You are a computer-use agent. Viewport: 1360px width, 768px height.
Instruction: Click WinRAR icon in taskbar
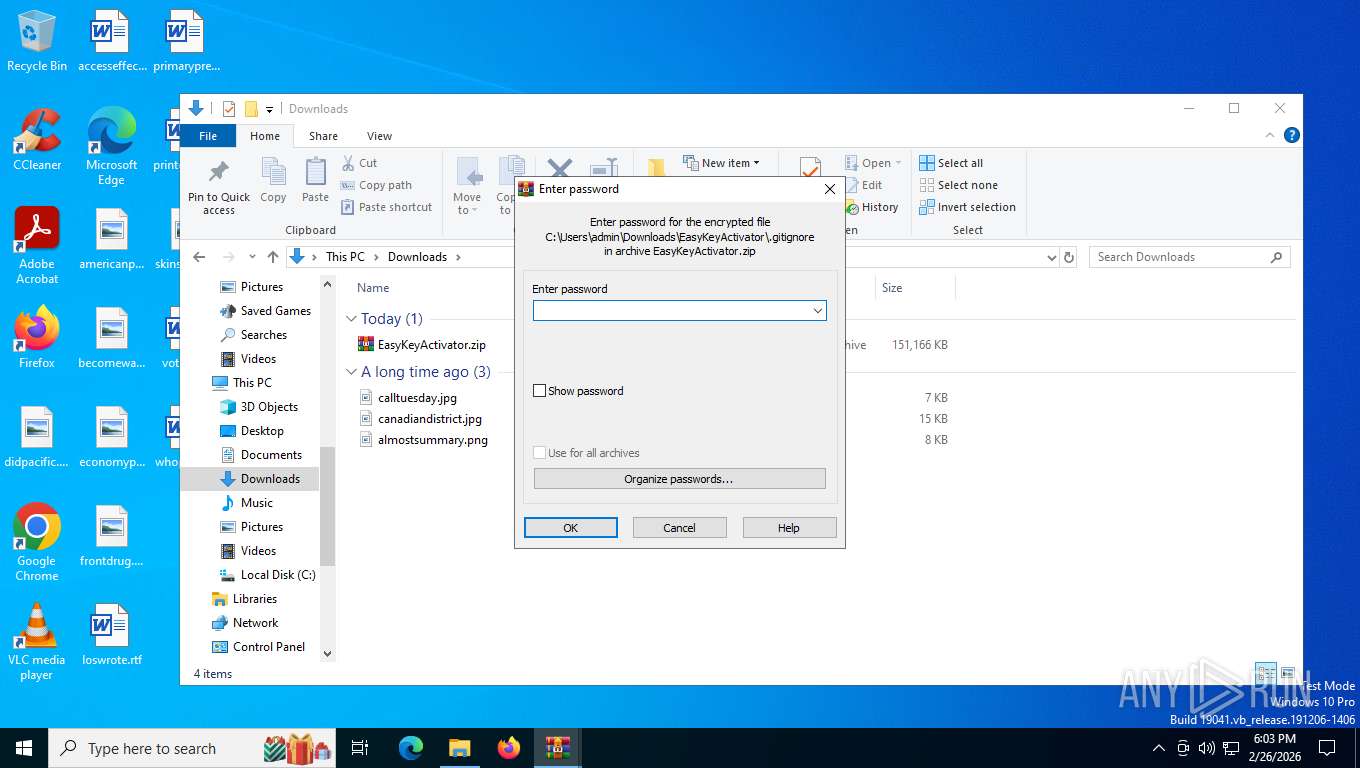coord(557,748)
